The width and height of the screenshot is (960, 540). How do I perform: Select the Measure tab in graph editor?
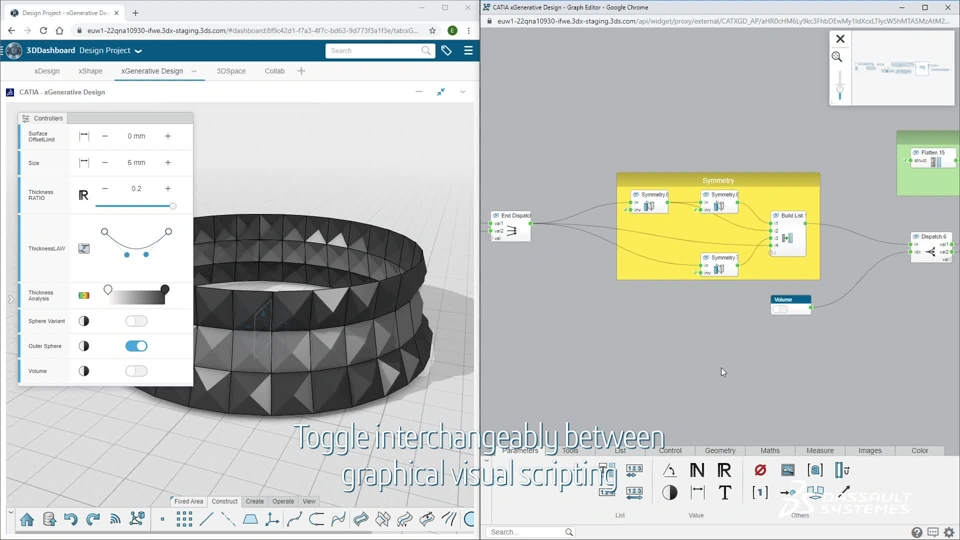[x=820, y=451]
